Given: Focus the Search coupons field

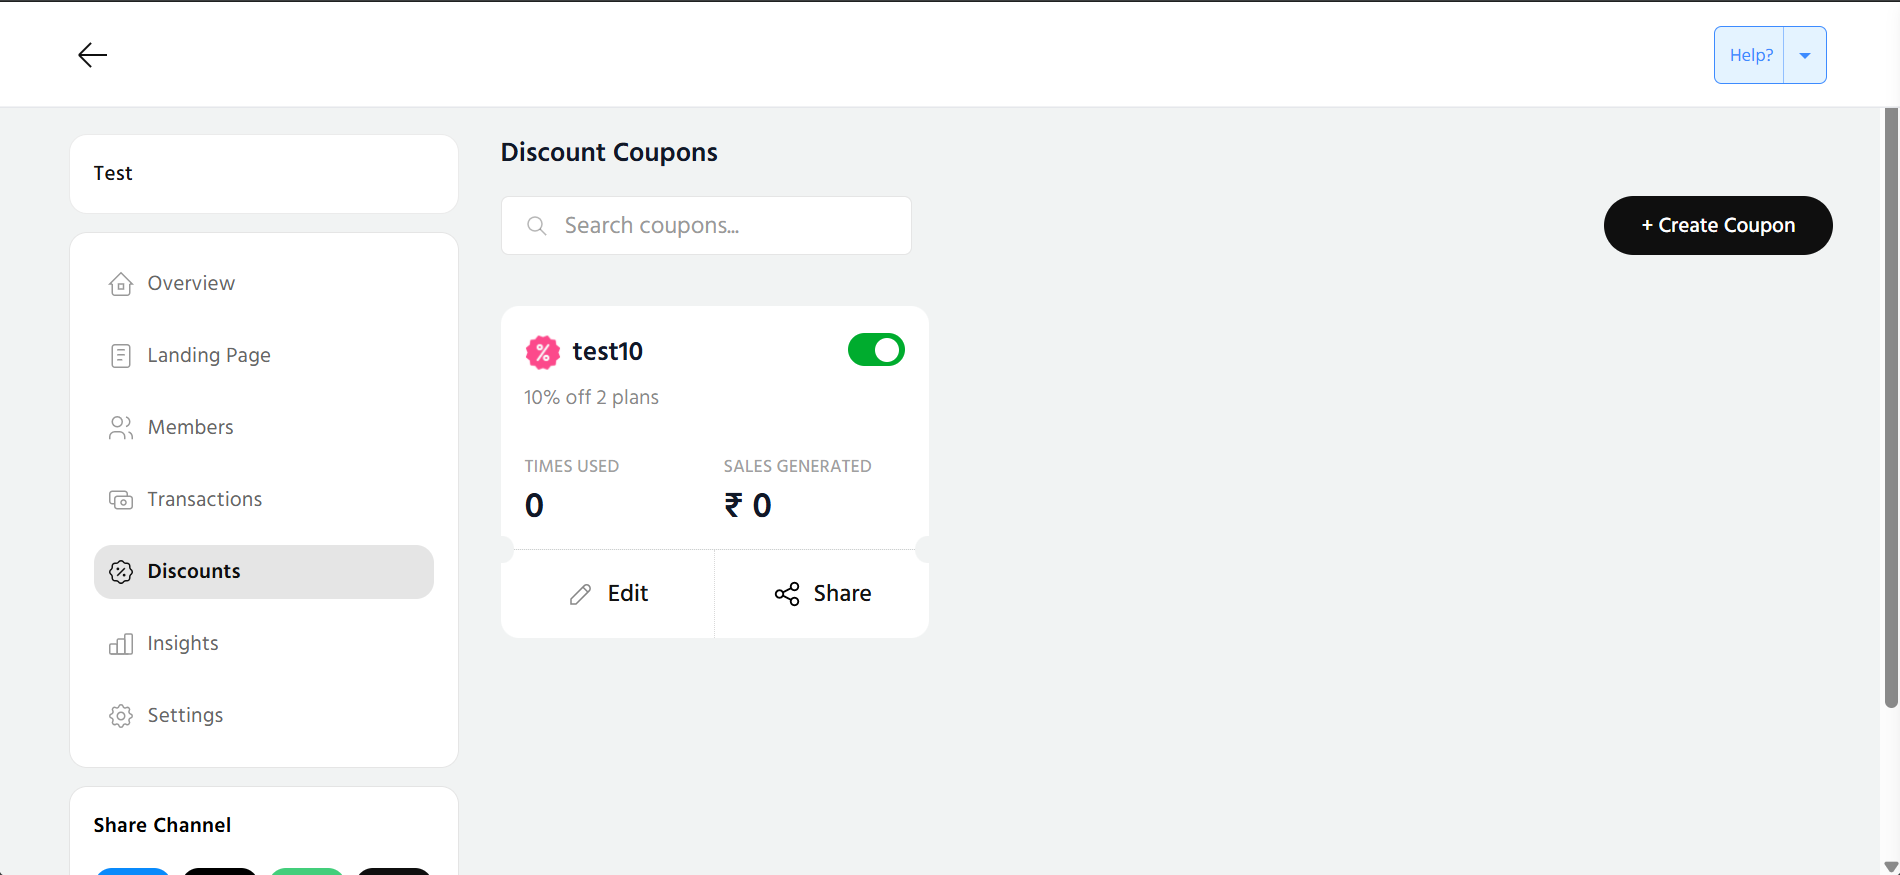Looking at the screenshot, I should pos(720,226).
